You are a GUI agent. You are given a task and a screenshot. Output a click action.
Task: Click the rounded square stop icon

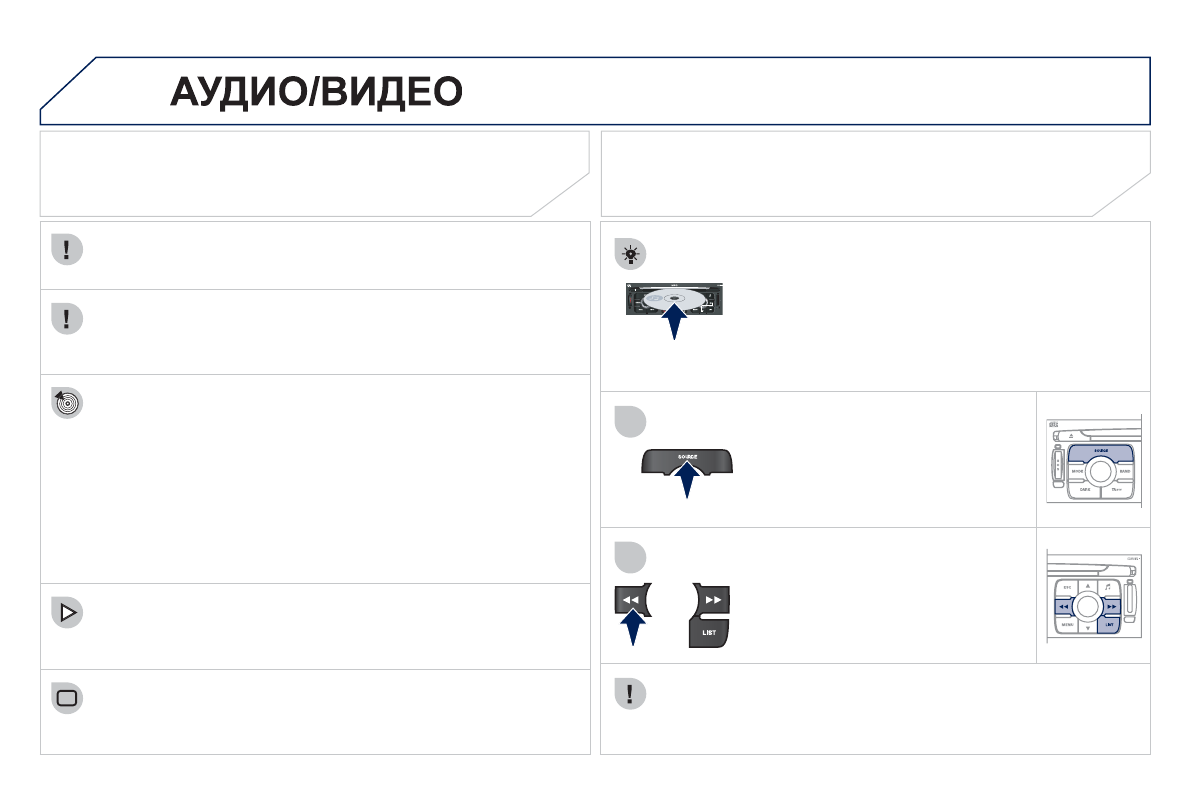point(67,699)
